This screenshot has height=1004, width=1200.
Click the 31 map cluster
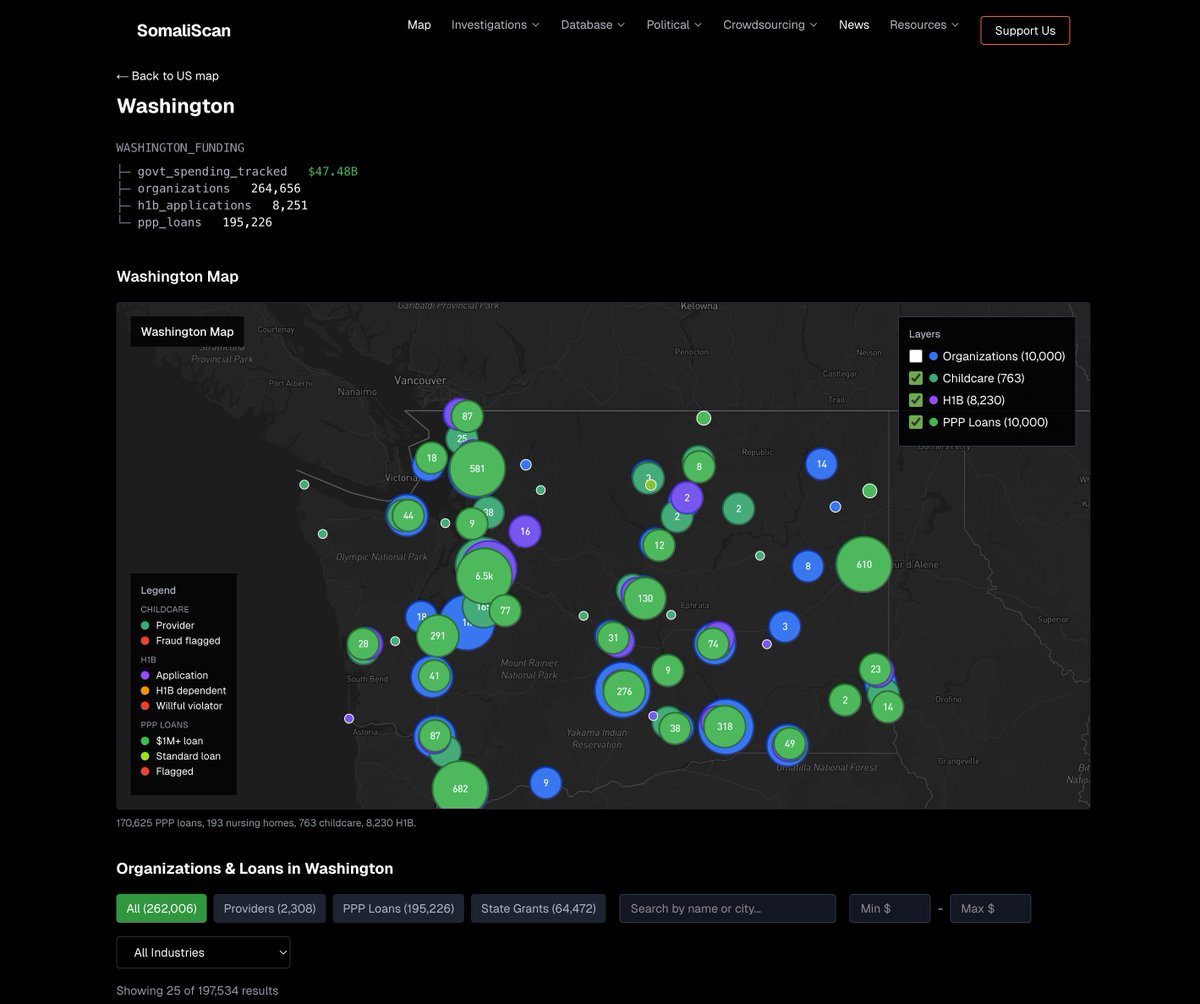tap(613, 638)
